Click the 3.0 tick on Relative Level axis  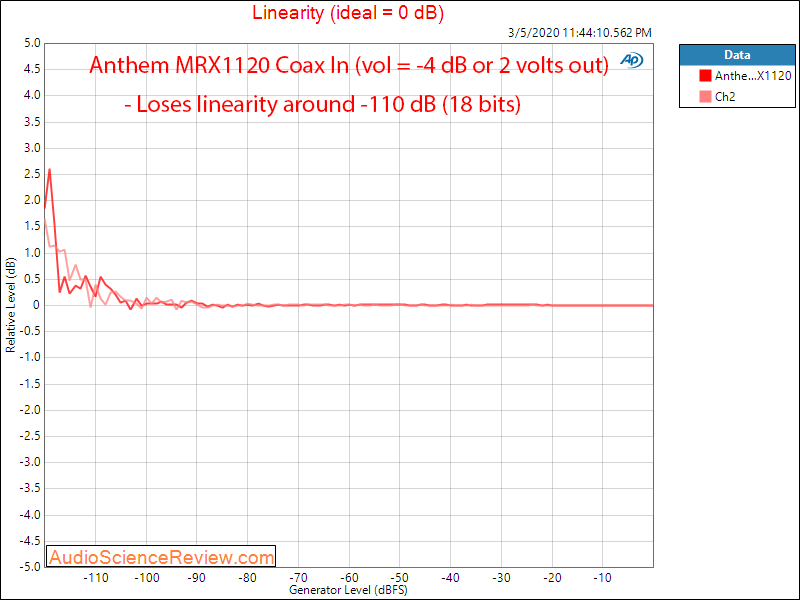(x=32, y=148)
